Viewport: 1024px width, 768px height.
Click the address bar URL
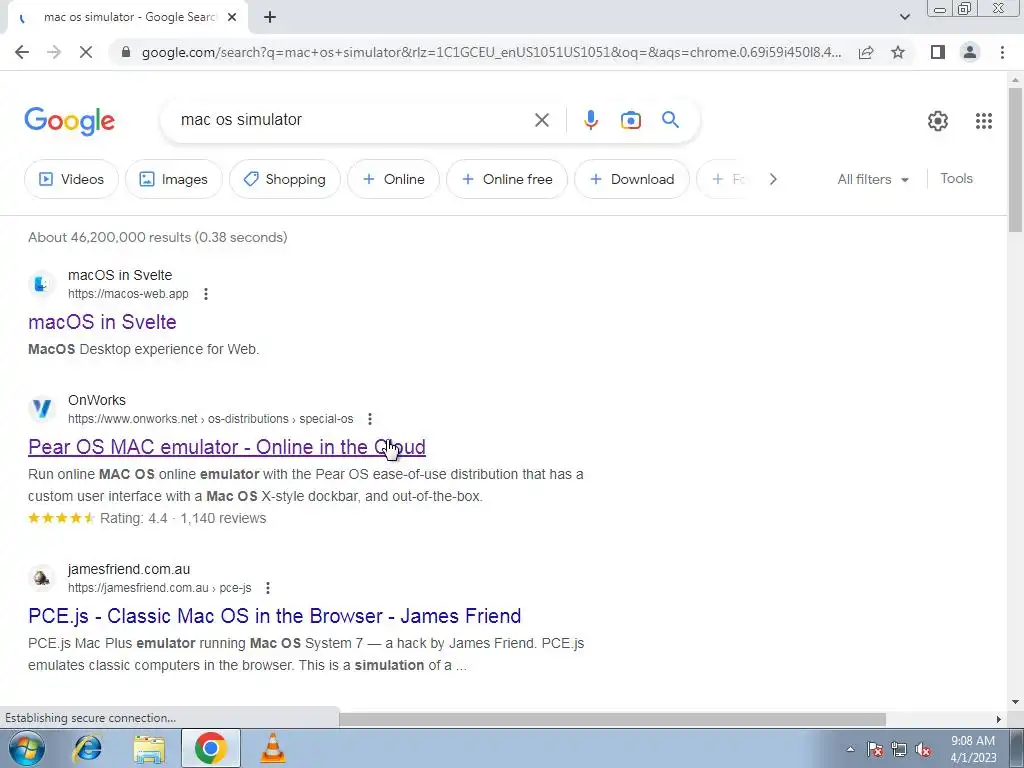click(x=491, y=52)
